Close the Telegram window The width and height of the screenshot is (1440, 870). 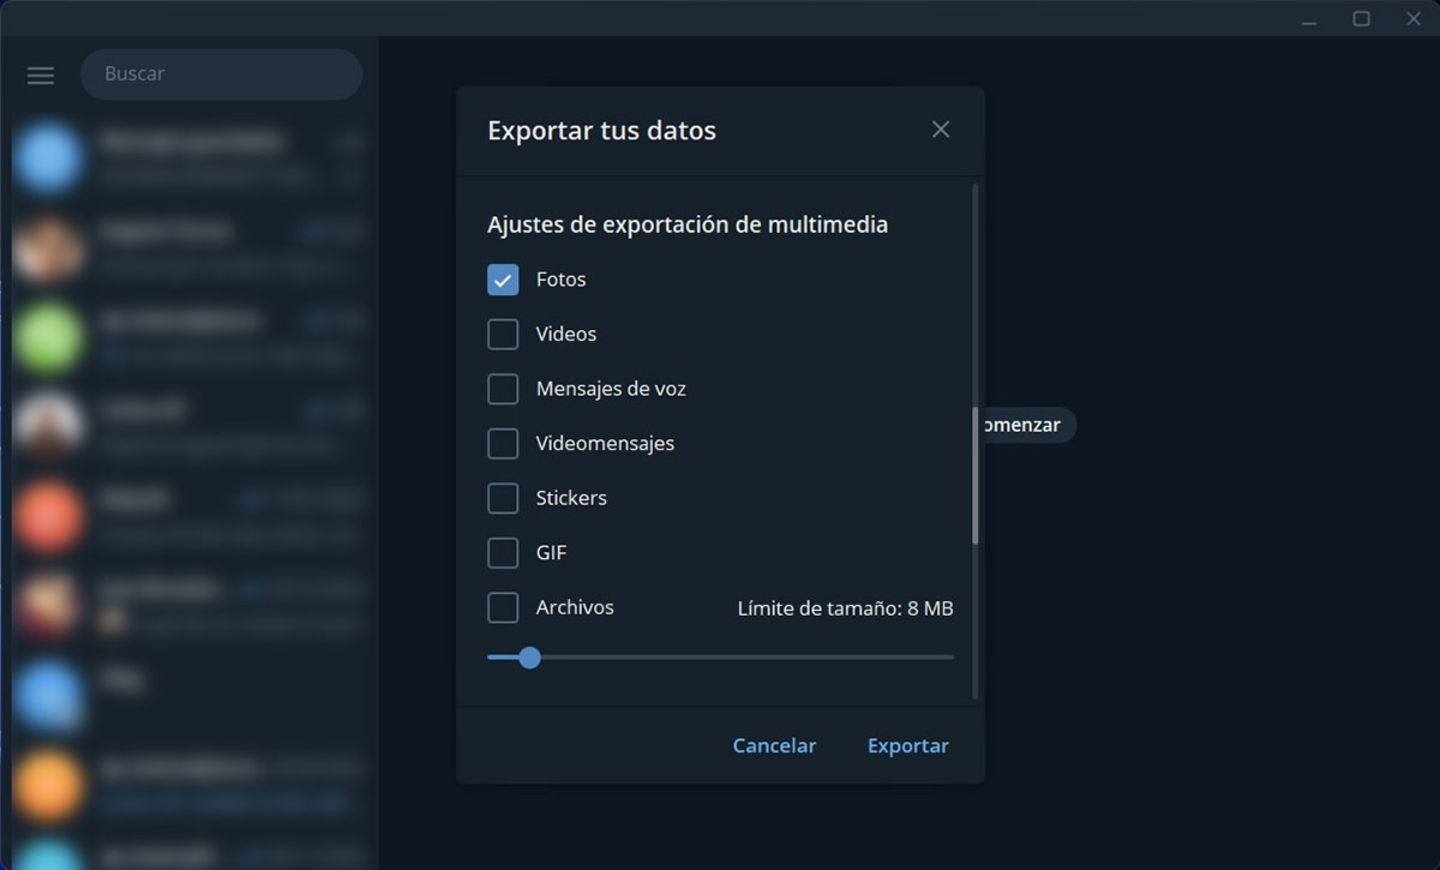1413,19
